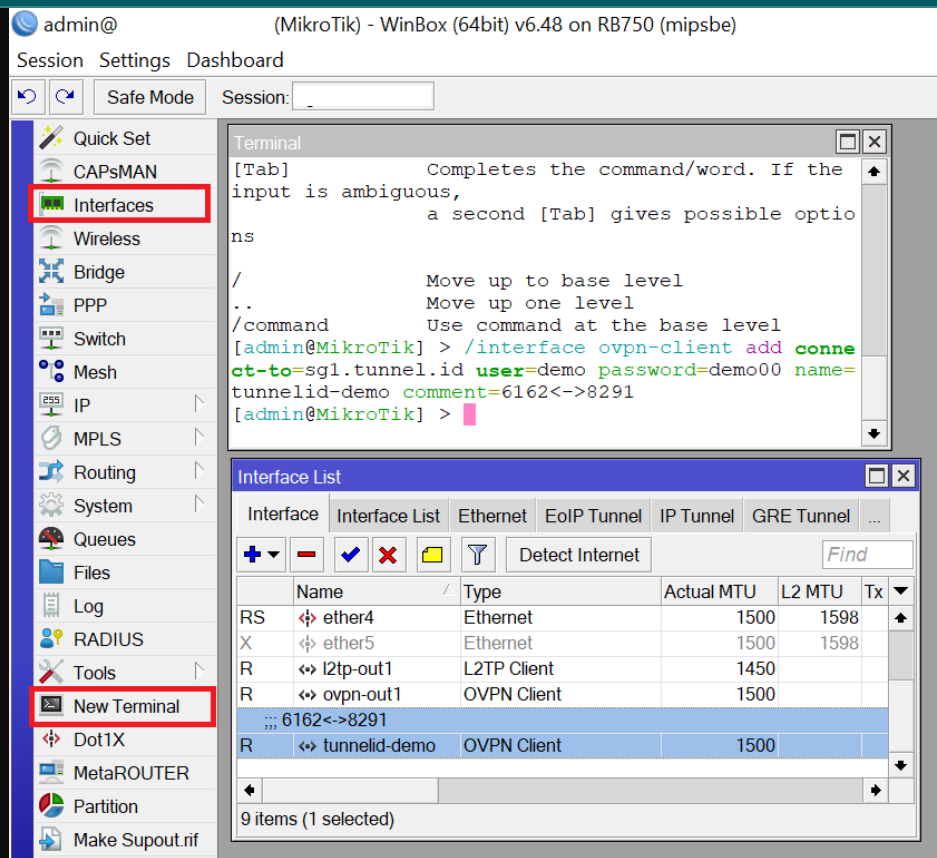Click the Detect Internet button
The height and width of the screenshot is (858, 937).
[x=579, y=554]
